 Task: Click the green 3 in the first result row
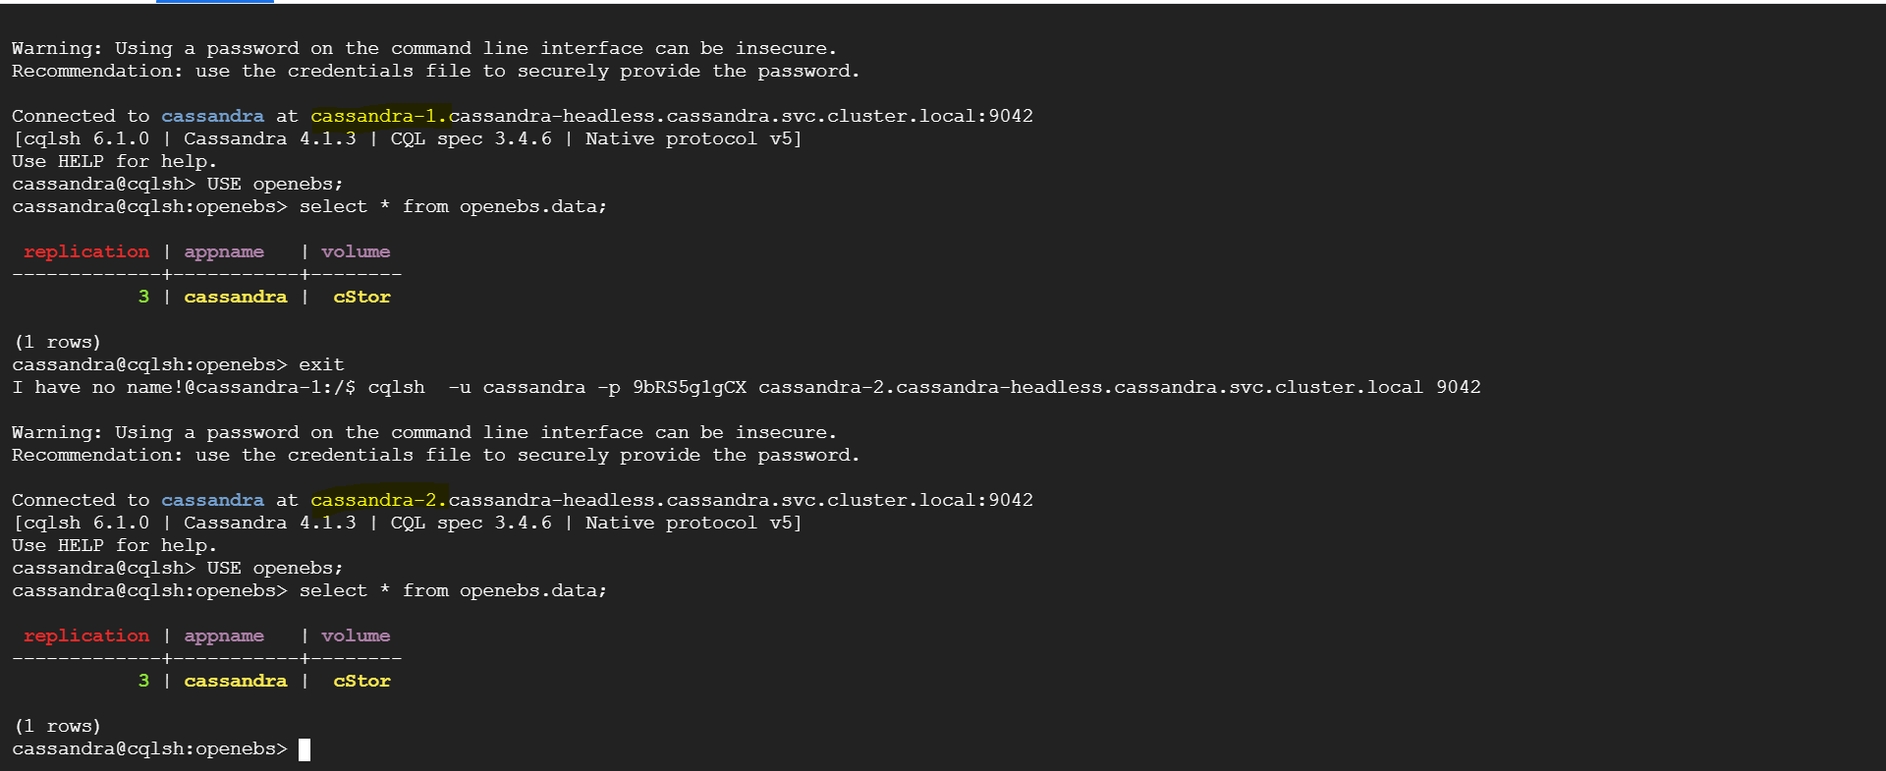143,297
